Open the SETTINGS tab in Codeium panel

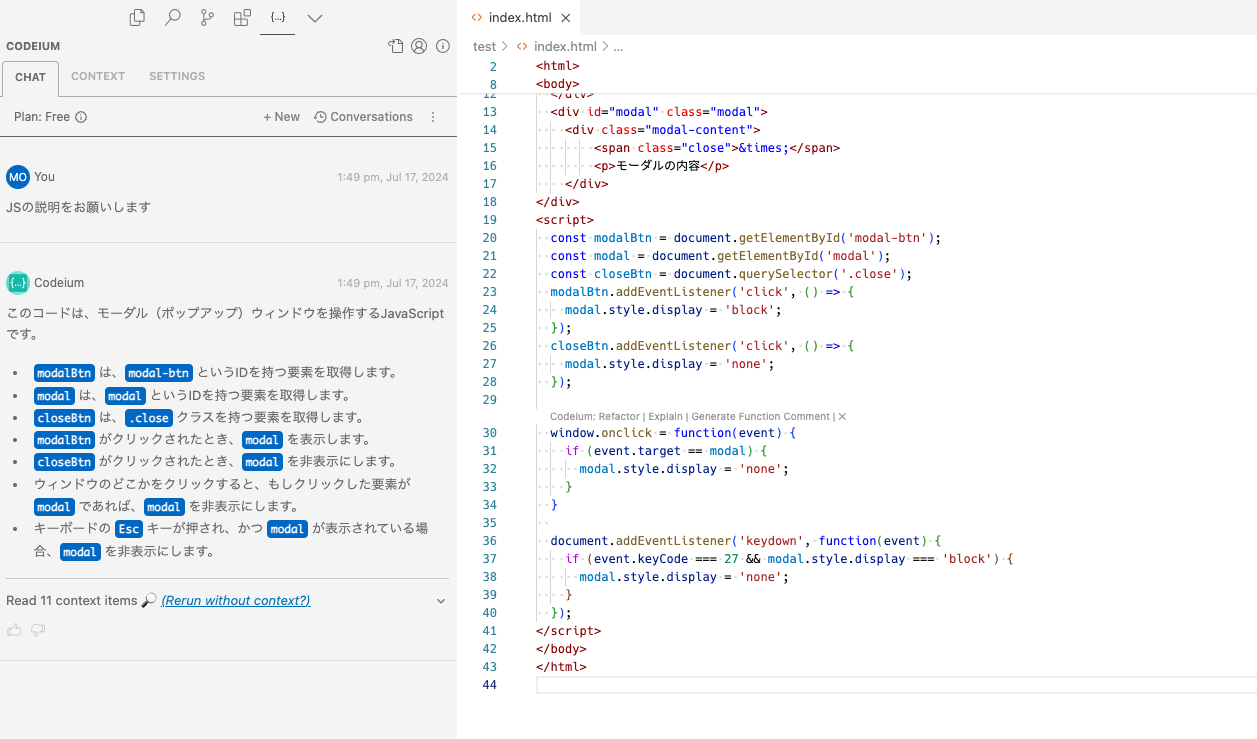pyautogui.click(x=177, y=75)
